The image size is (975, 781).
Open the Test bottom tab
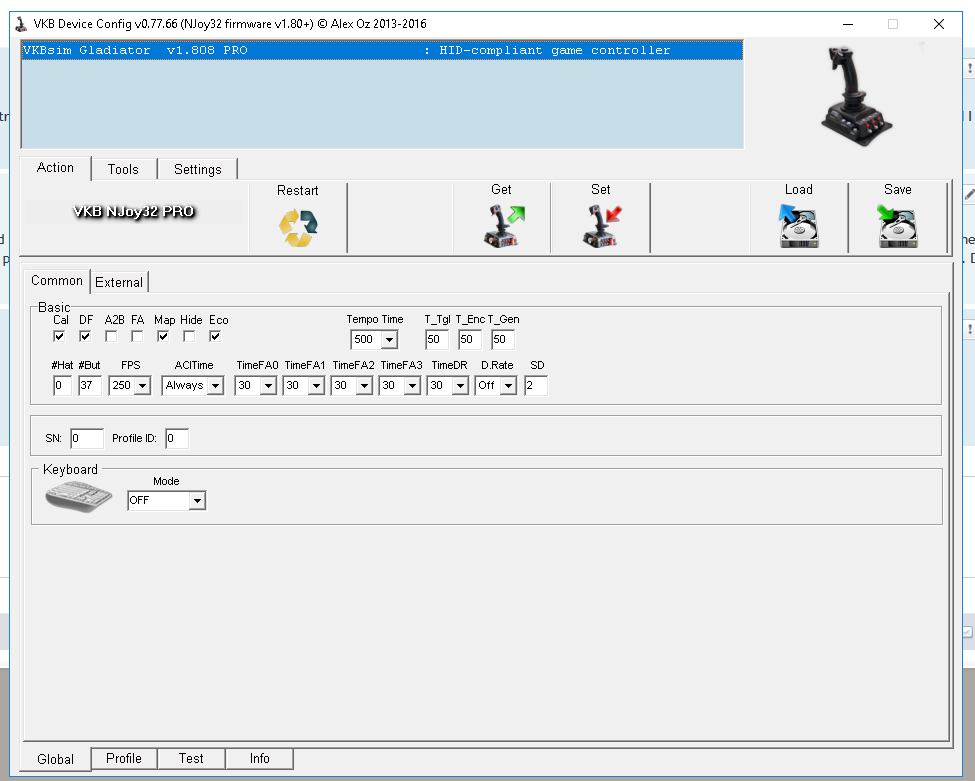[x=191, y=759]
